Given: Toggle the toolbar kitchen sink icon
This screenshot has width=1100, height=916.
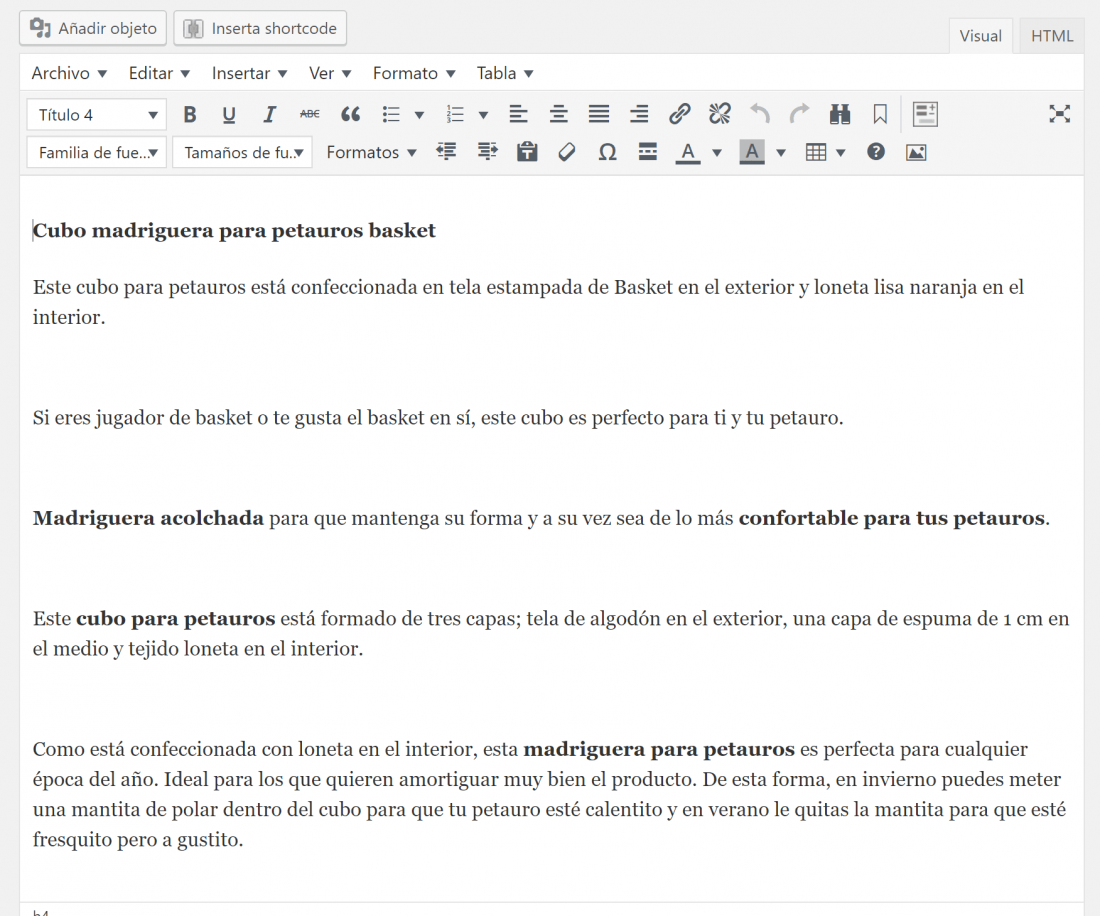Looking at the screenshot, I should click(925, 114).
